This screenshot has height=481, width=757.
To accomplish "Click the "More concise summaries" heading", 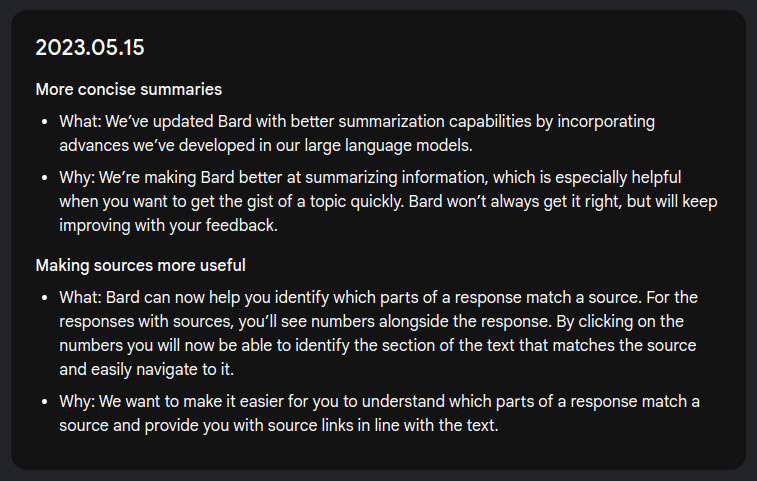I will pyautogui.click(x=128, y=90).
